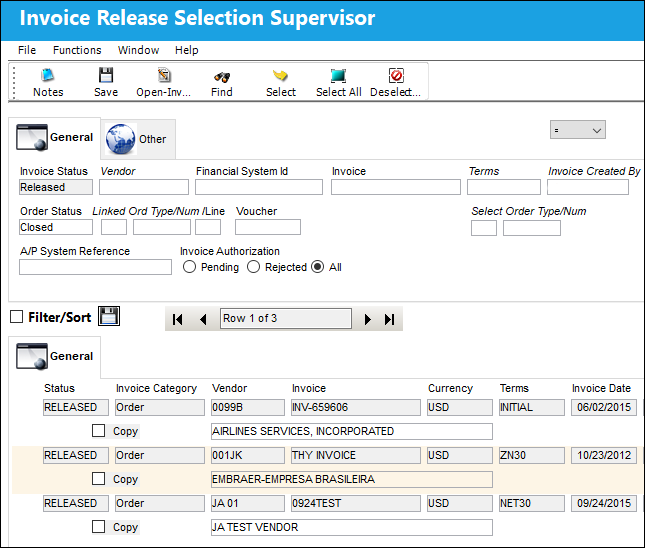Click EMBRAER-EMPRESA BRASILEIRA vendor name
This screenshot has width=645, height=548.
pos(352,479)
